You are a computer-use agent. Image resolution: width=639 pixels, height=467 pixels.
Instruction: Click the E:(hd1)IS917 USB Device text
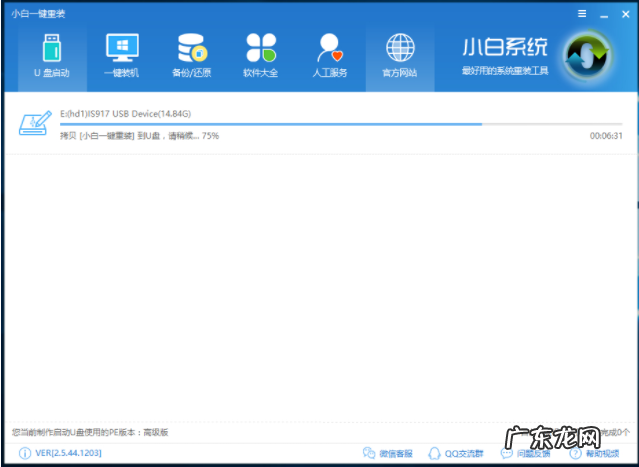[x=126, y=114]
